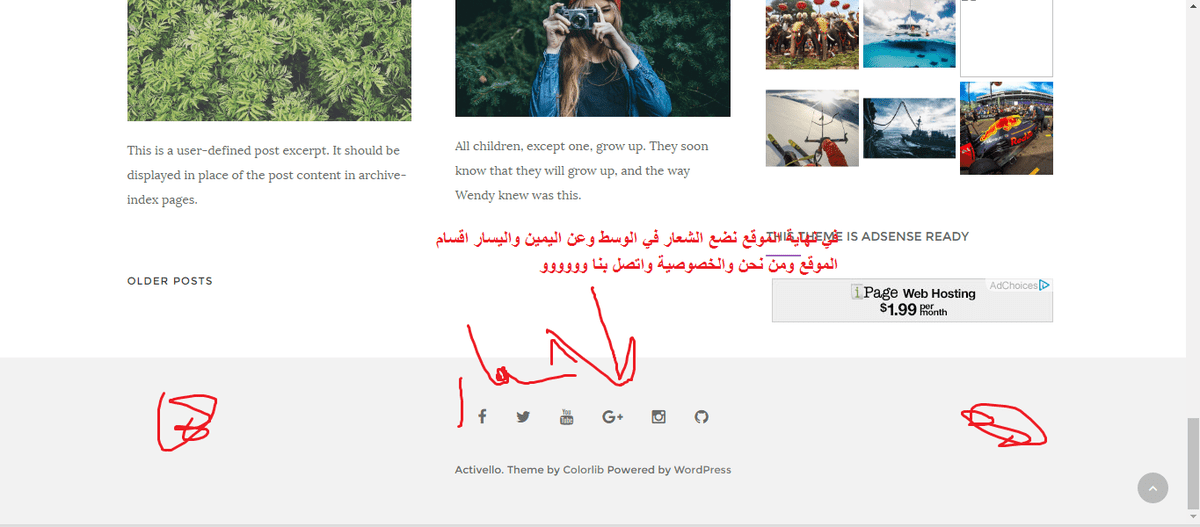Open the ship at sea thumbnail

(909, 128)
